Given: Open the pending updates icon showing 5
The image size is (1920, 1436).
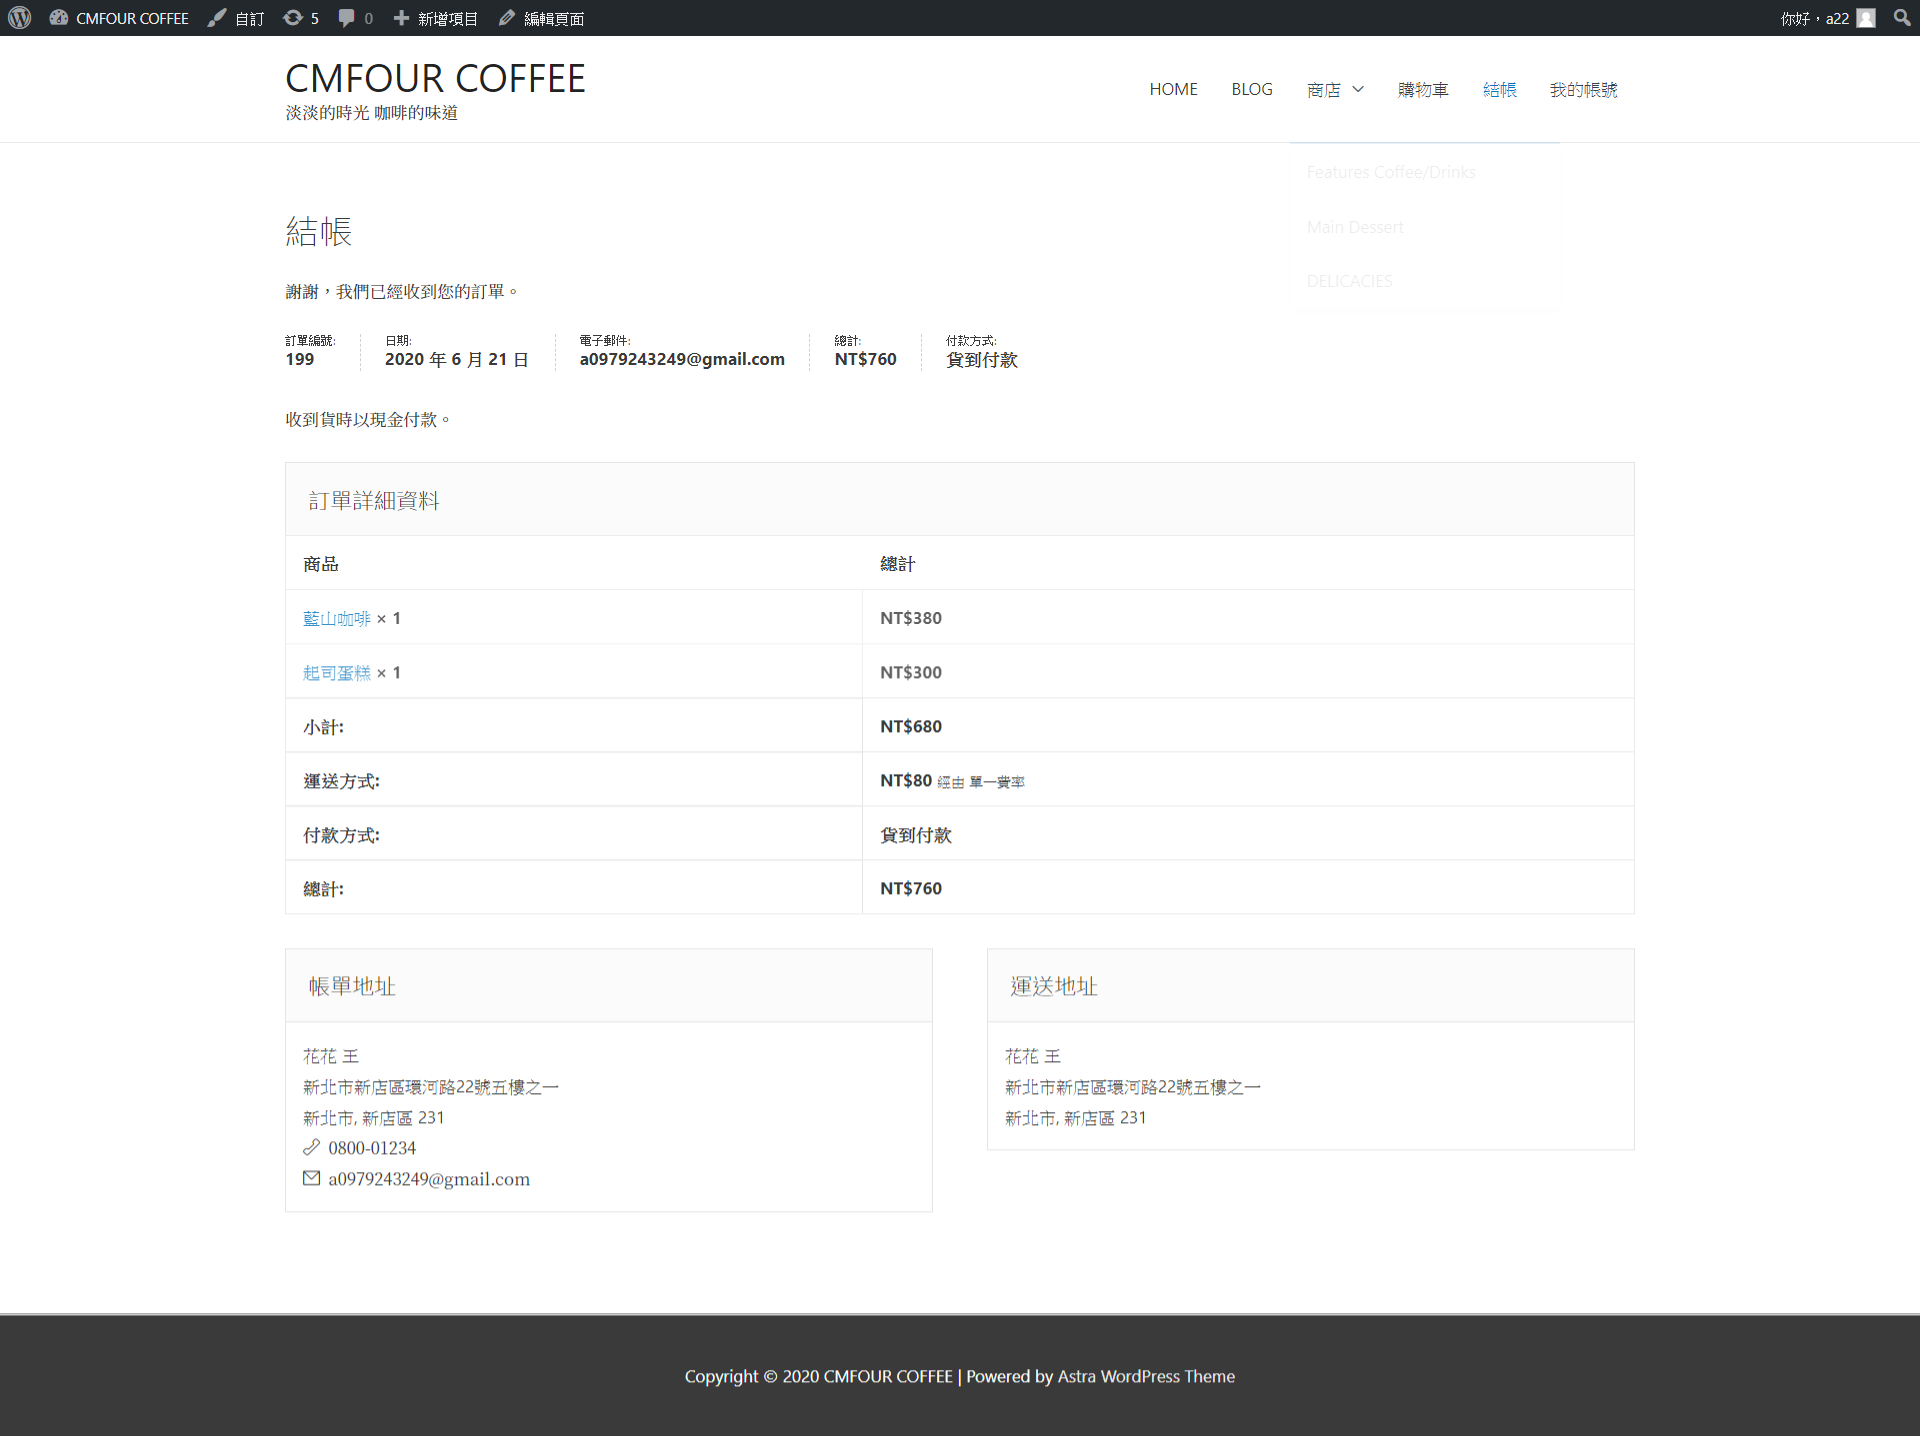Looking at the screenshot, I should (x=293, y=18).
